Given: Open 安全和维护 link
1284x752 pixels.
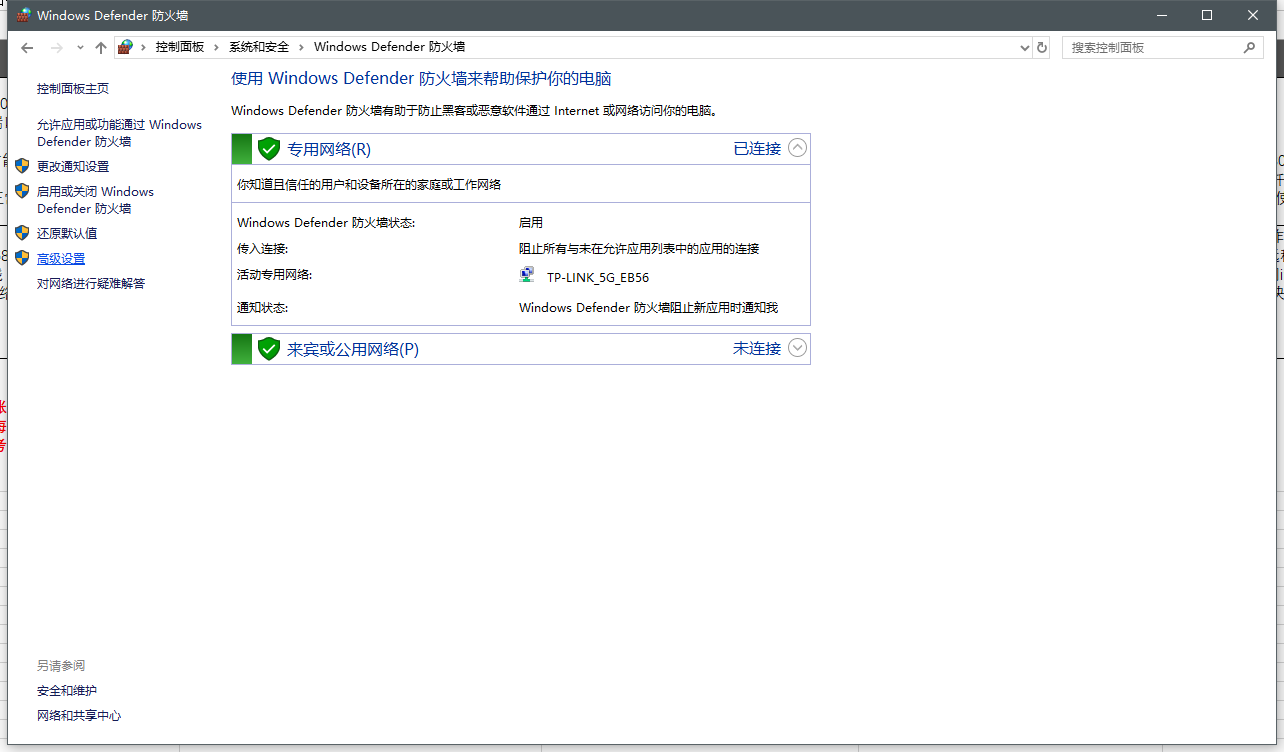Looking at the screenshot, I should [x=67, y=691].
